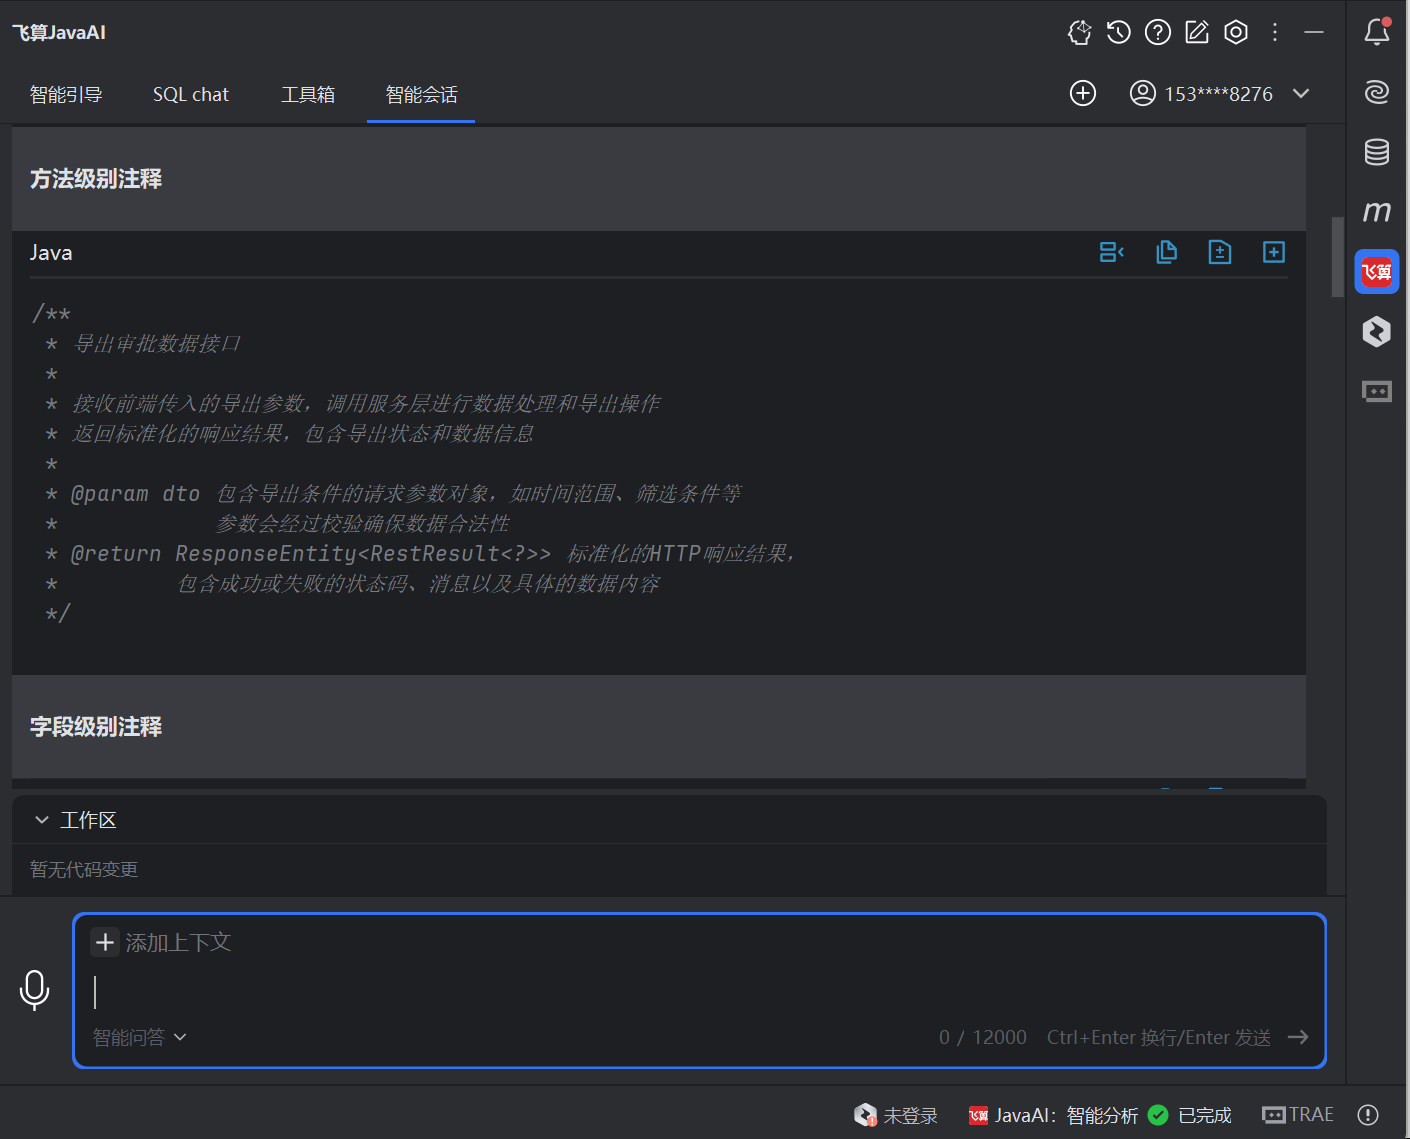Click the user account avatar icon
Screen dimensions: 1410x1139
(1142, 93)
